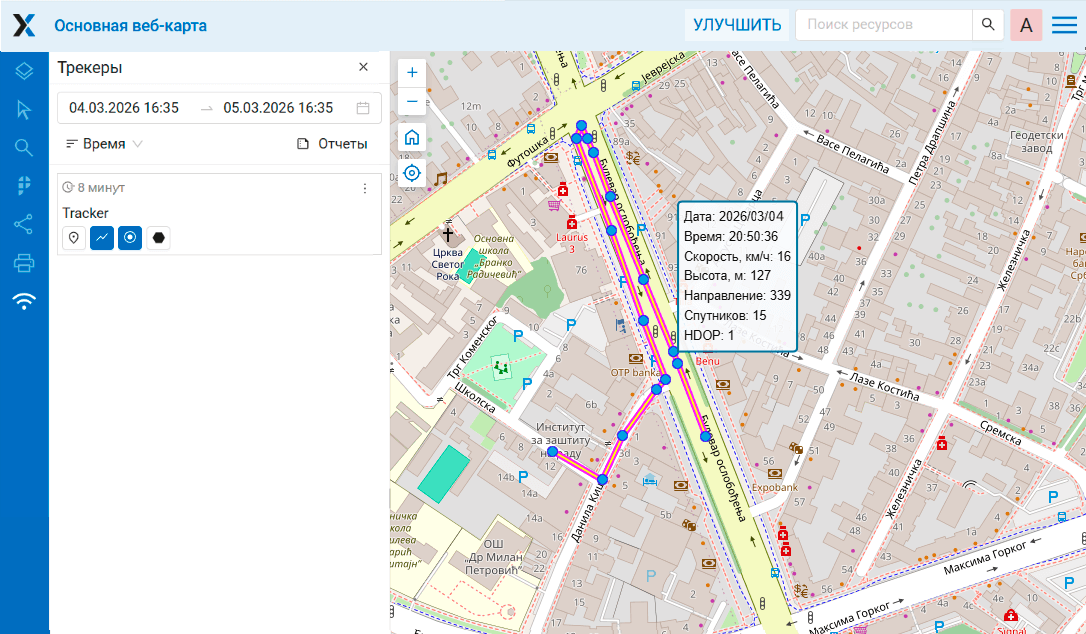
Task: Open the share map icon
Action: pyautogui.click(x=24, y=224)
